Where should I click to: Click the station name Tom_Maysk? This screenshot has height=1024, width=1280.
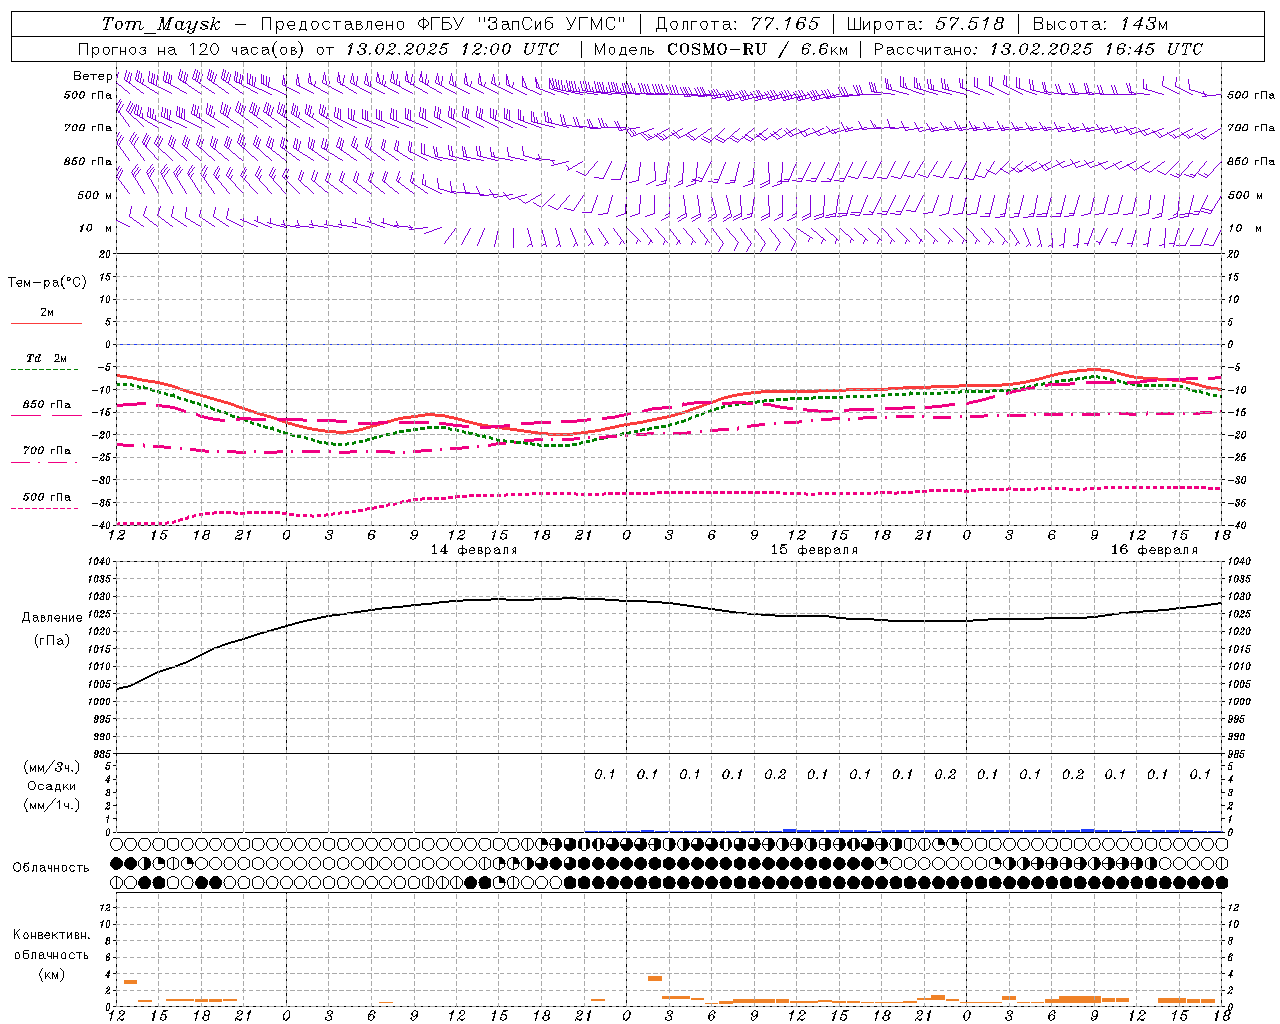click(161, 24)
